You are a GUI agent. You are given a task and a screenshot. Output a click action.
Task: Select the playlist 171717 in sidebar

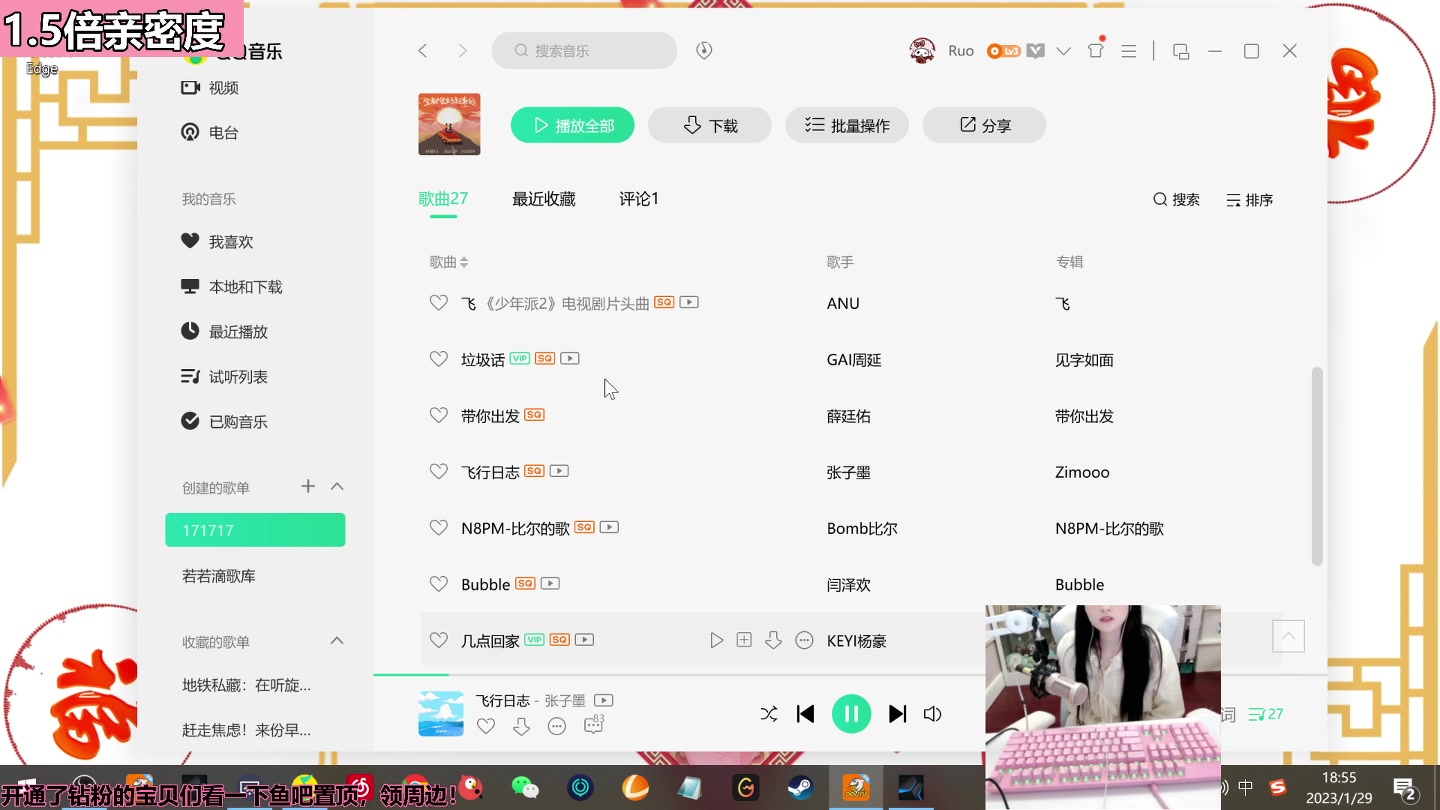[255, 530]
